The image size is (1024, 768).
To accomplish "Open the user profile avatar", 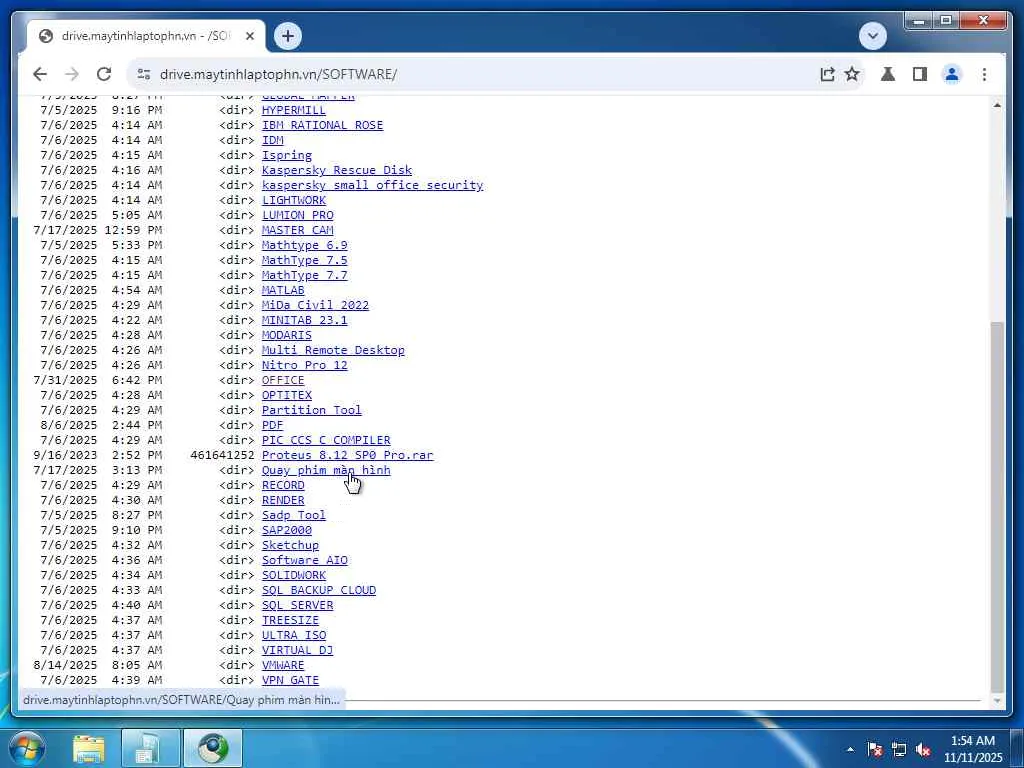I will coord(952,74).
